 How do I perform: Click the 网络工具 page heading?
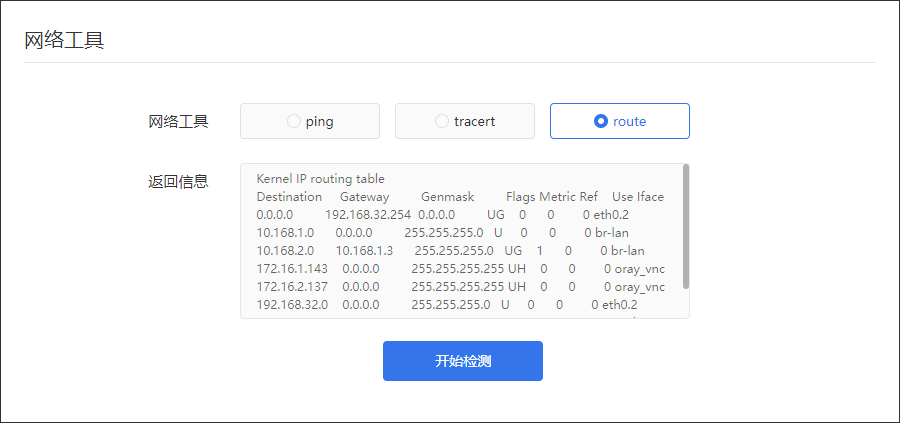(64, 41)
